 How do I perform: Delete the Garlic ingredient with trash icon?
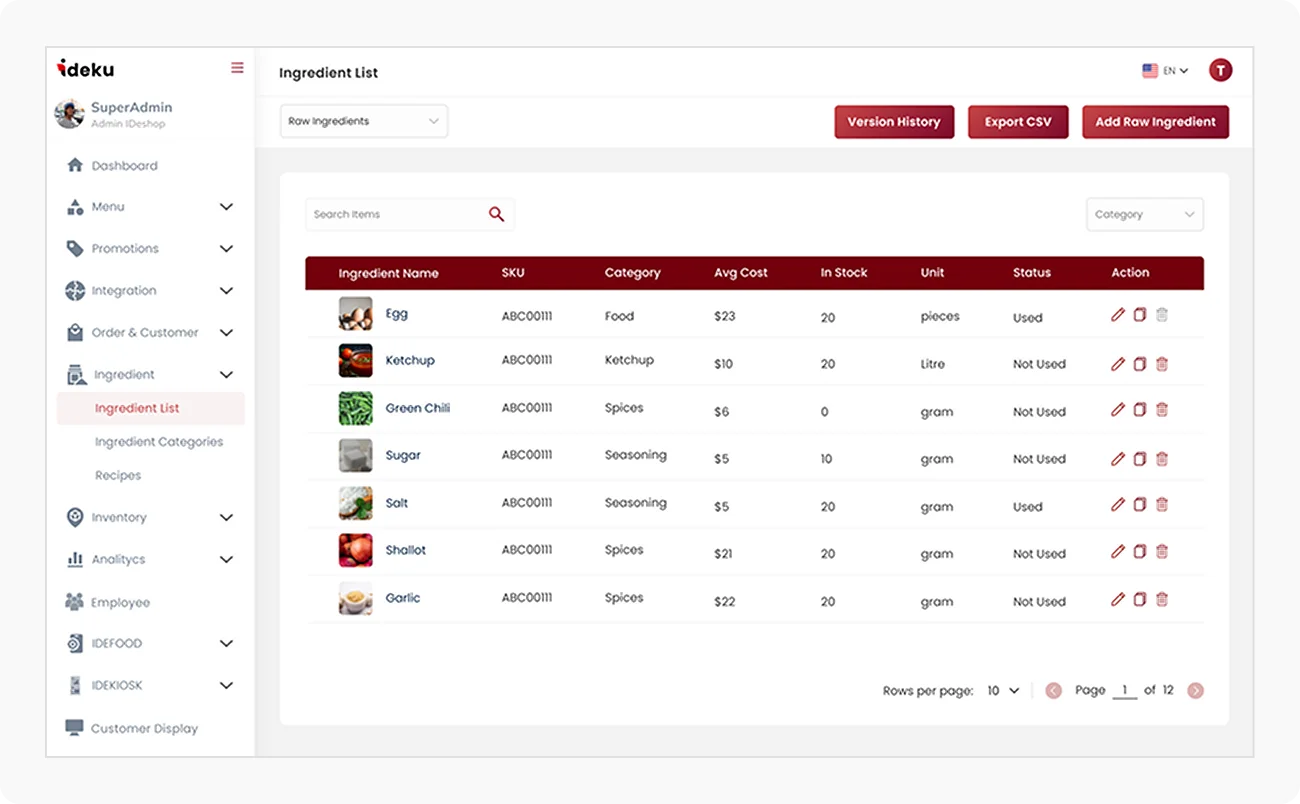1162,600
